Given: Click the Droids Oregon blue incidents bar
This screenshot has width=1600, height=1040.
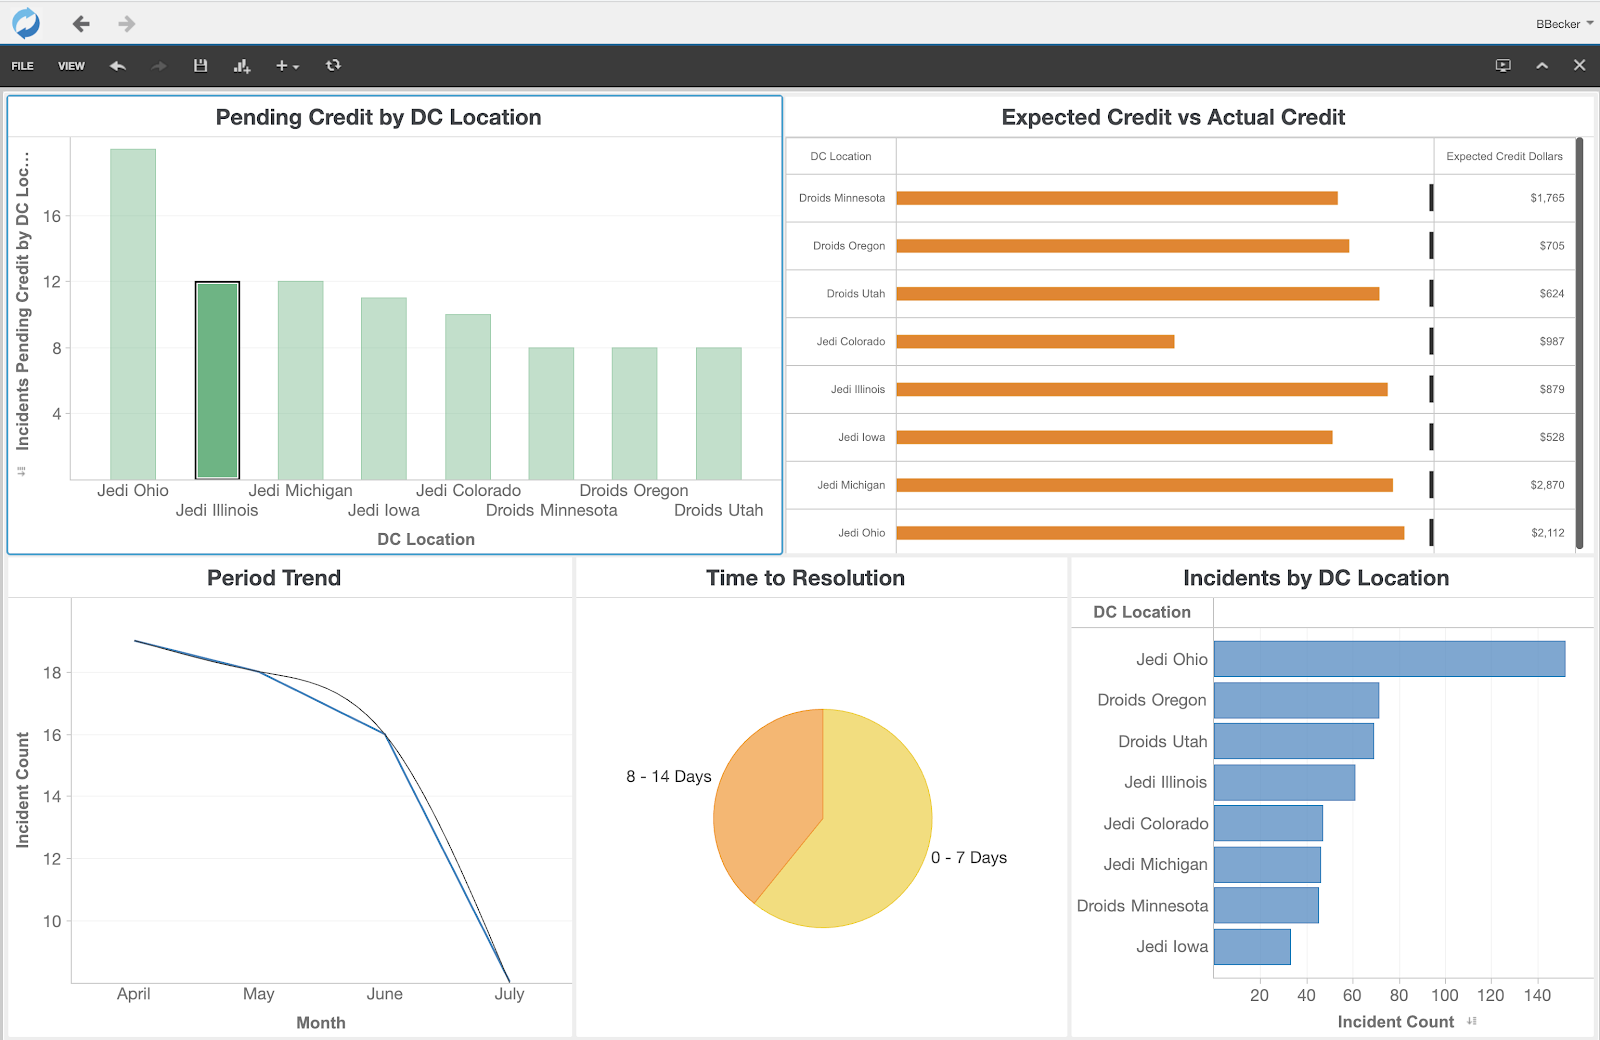Looking at the screenshot, I should (x=1296, y=700).
